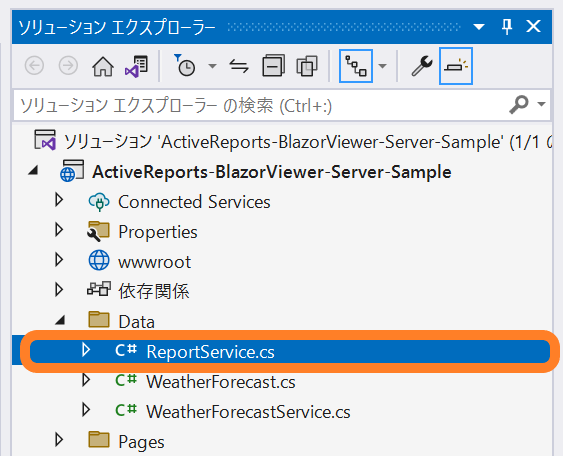Toggle the auto-hide pin icon
The width and height of the screenshot is (563, 456).
point(507,27)
